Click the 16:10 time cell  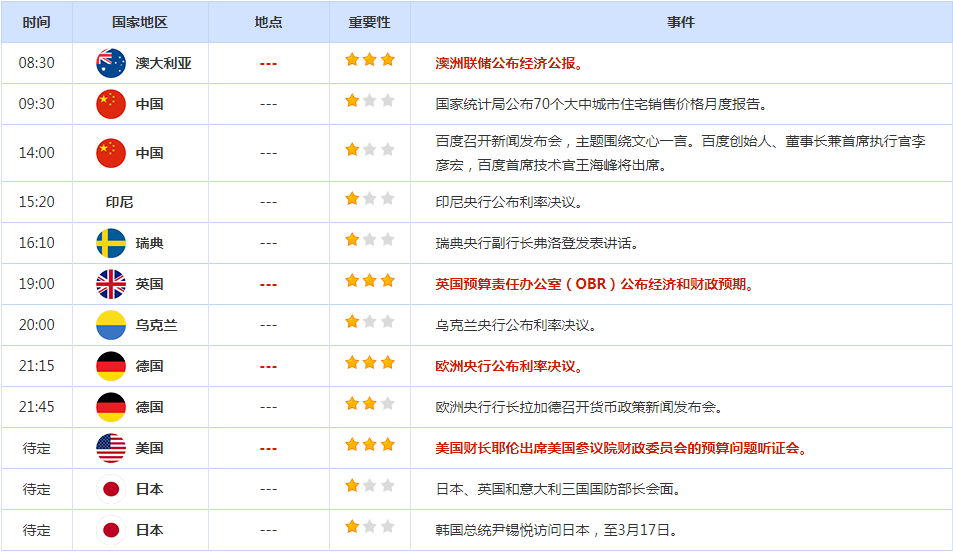(36, 243)
